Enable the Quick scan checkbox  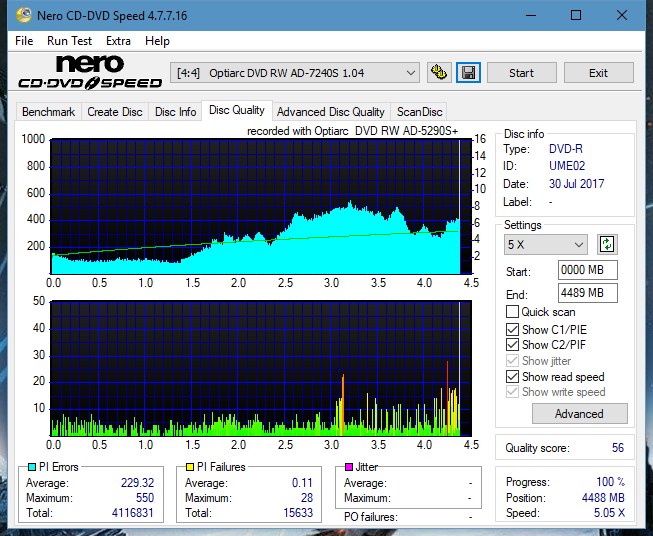tap(512, 312)
